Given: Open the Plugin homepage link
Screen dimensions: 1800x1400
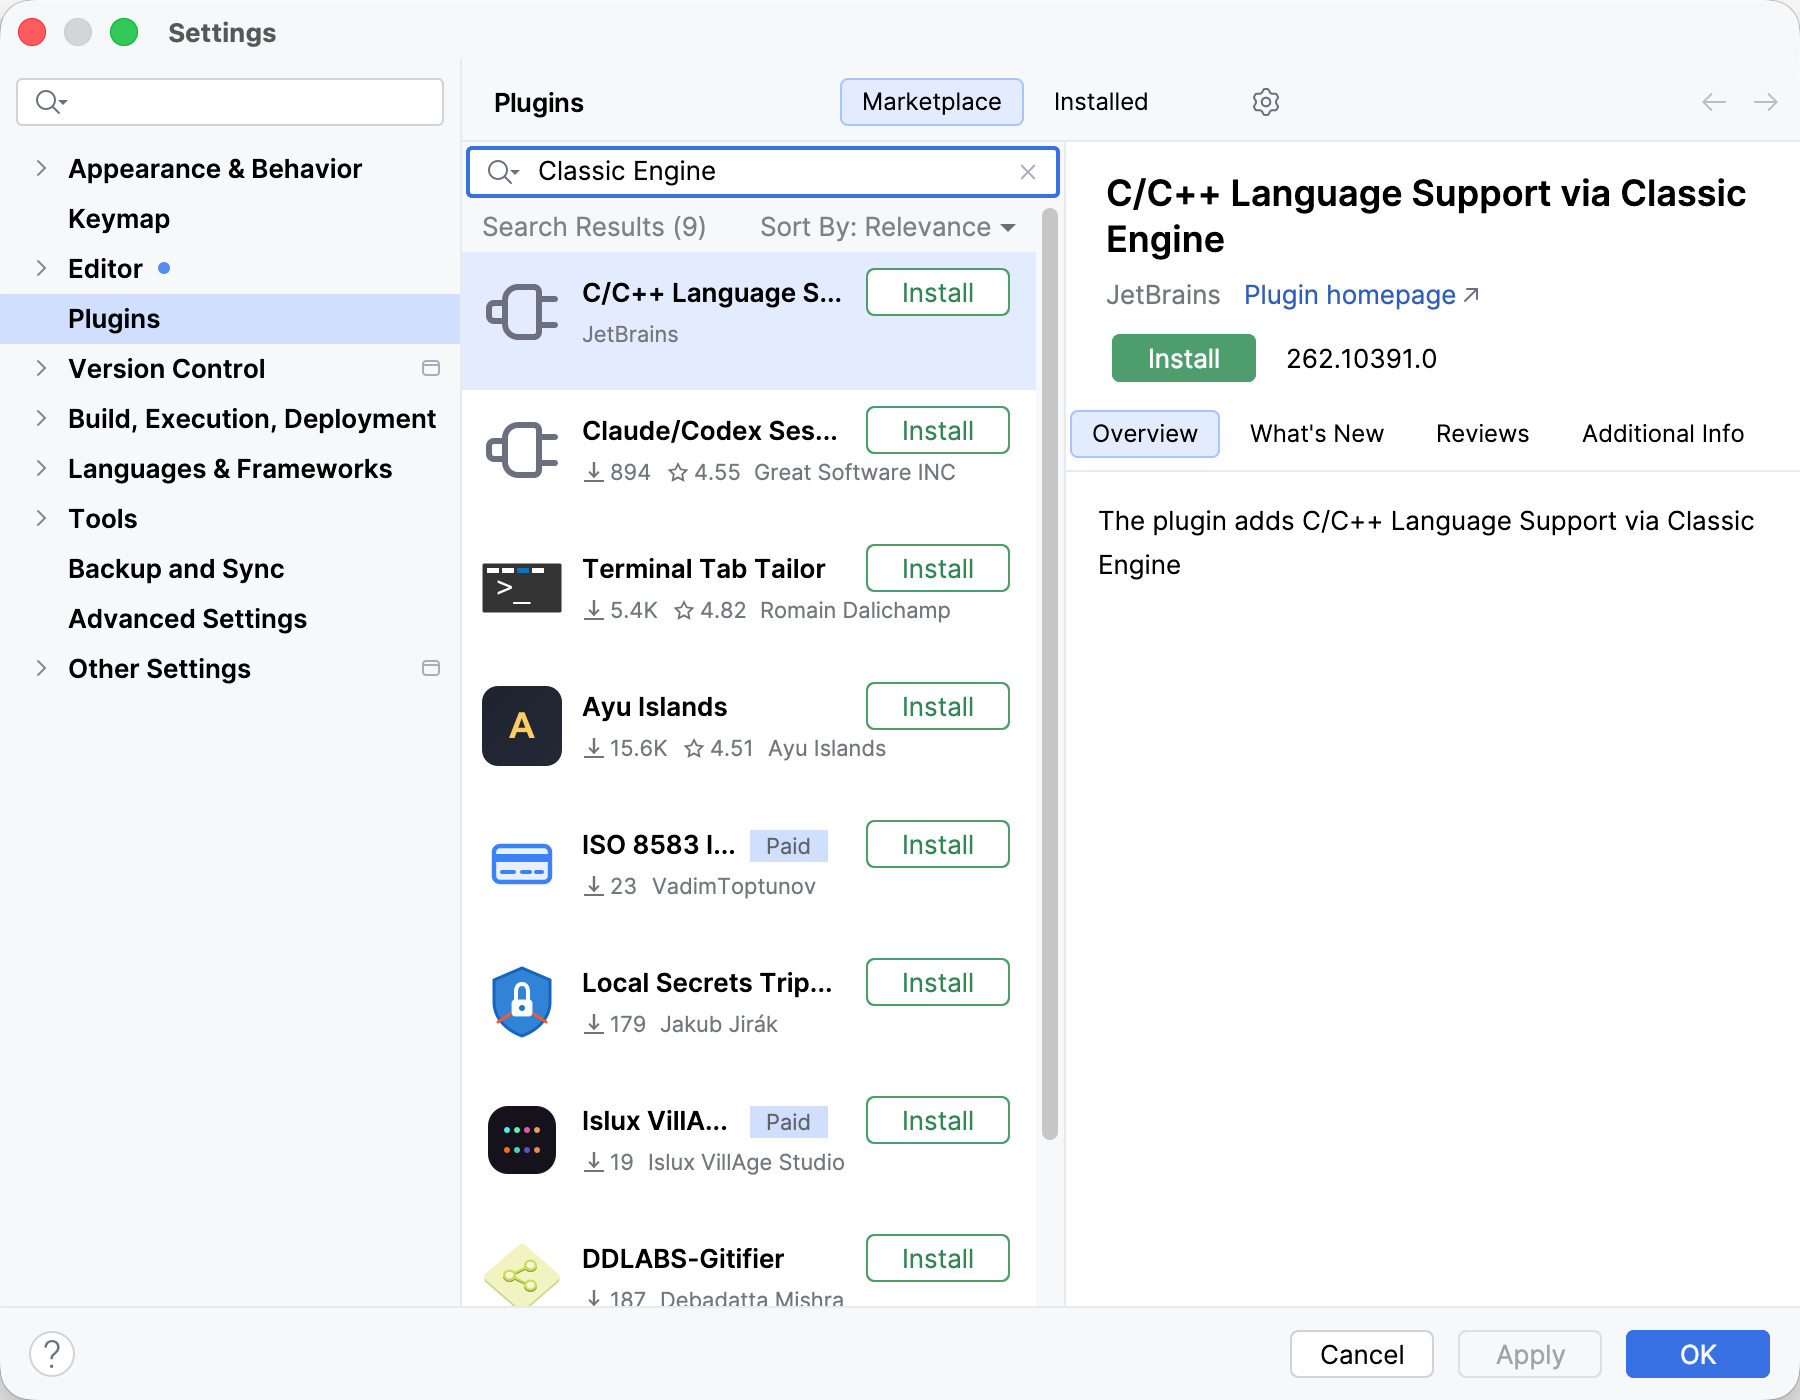Looking at the screenshot, I should (x=1361, y=295).
